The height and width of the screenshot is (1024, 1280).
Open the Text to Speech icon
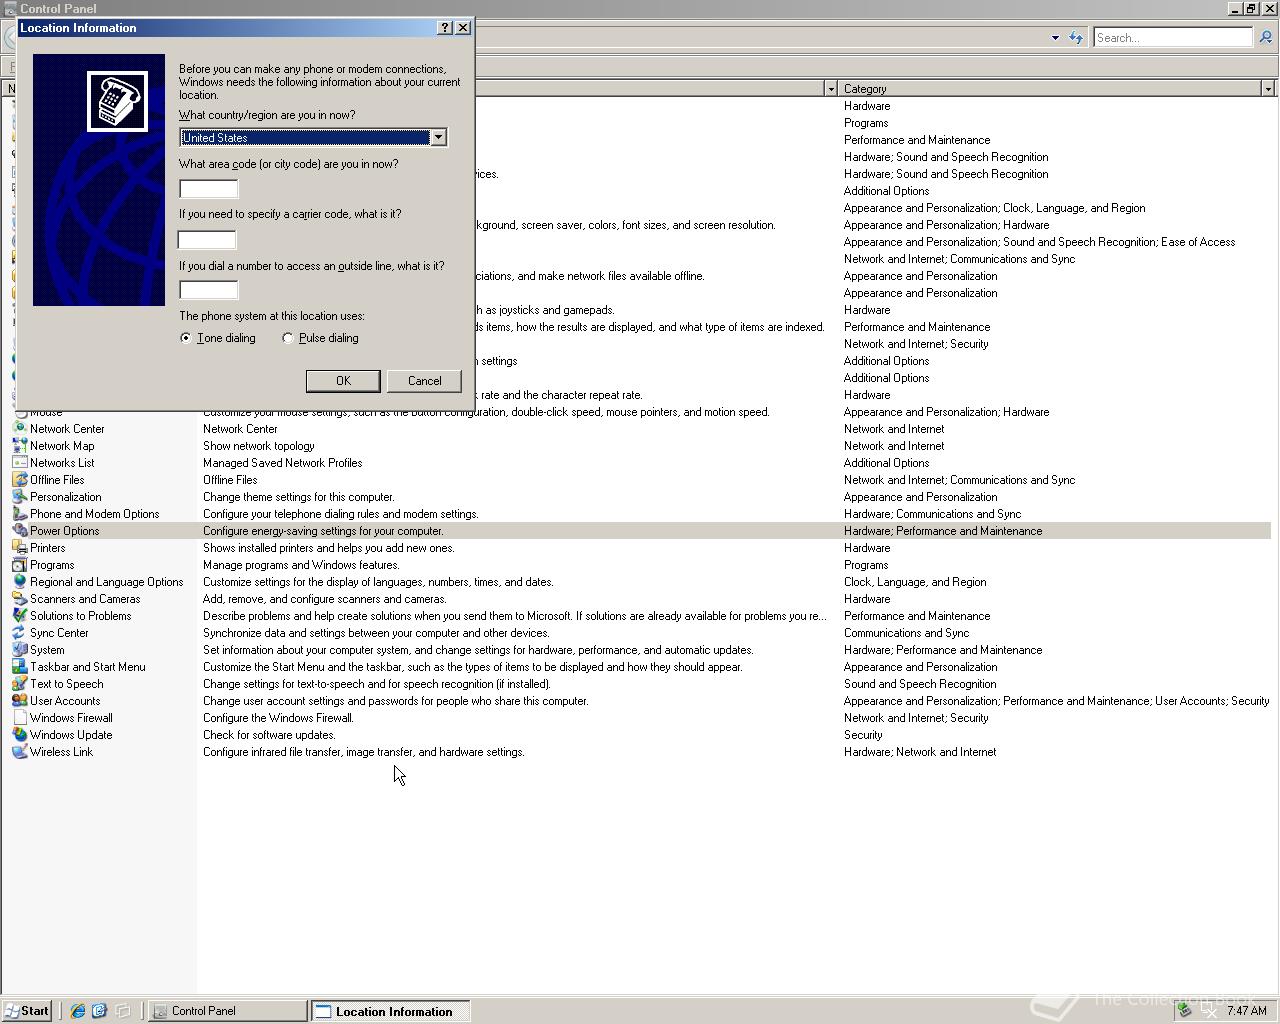tap(19, 684)
